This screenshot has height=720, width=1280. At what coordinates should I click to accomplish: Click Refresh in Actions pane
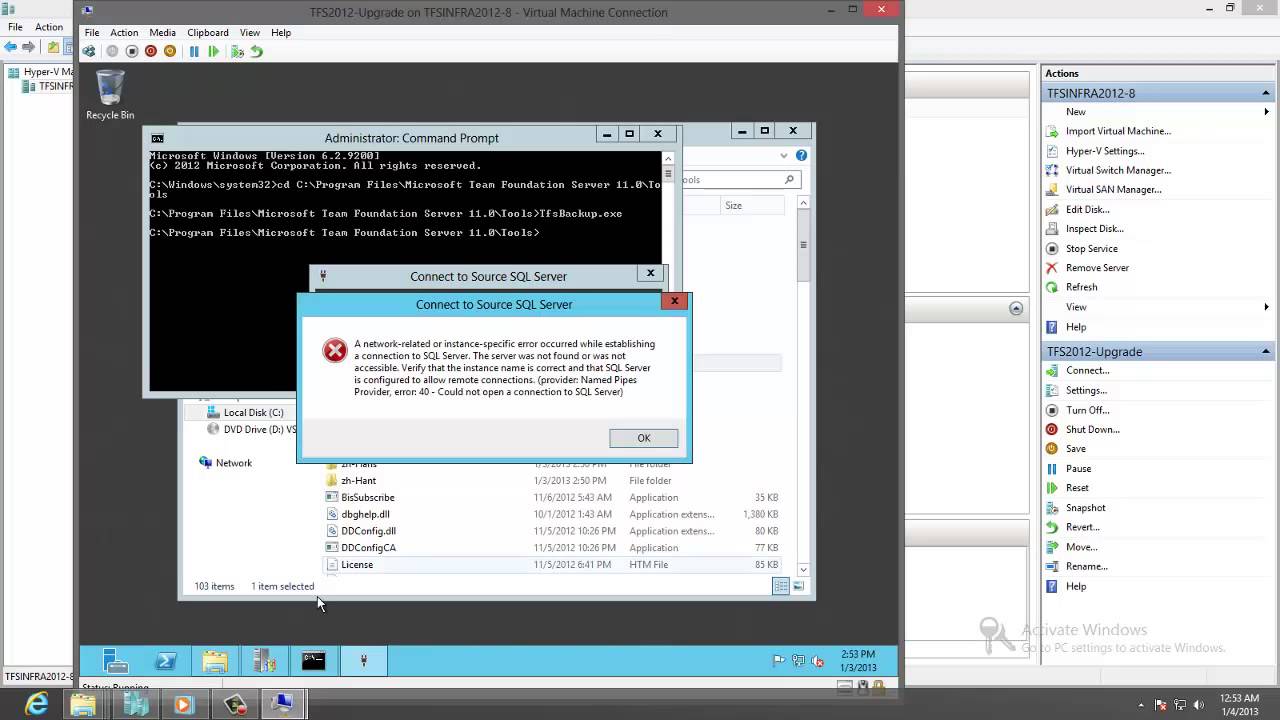point(1081,287)
